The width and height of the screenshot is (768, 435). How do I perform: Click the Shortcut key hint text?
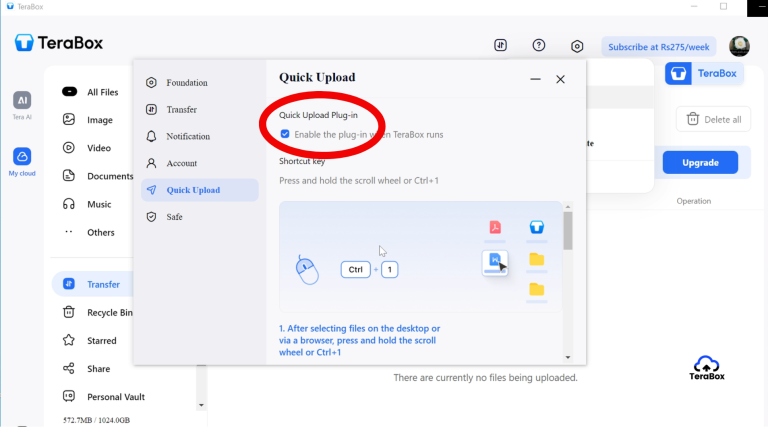[x=359, y=181]
